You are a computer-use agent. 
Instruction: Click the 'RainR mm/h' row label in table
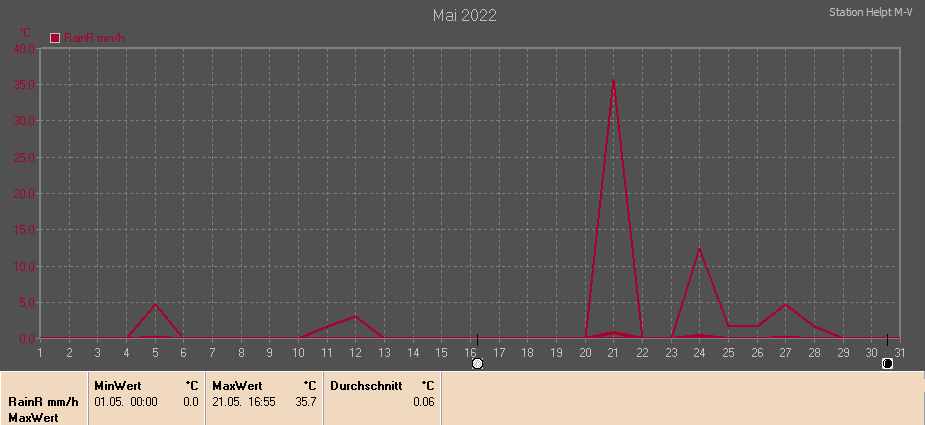(x=43, y=402)
